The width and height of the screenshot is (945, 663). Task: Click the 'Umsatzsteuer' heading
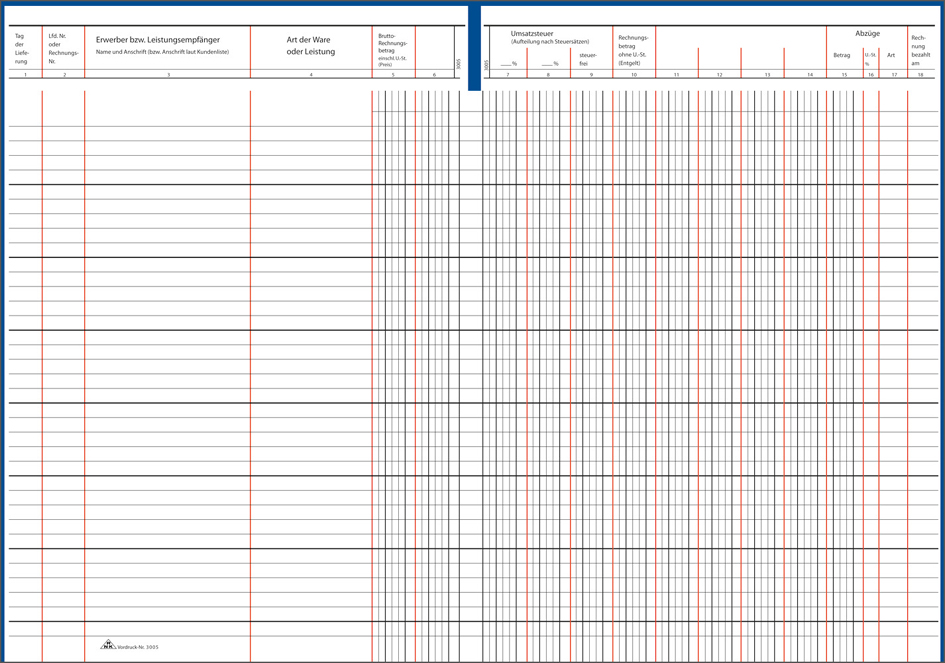pos(531,33)
